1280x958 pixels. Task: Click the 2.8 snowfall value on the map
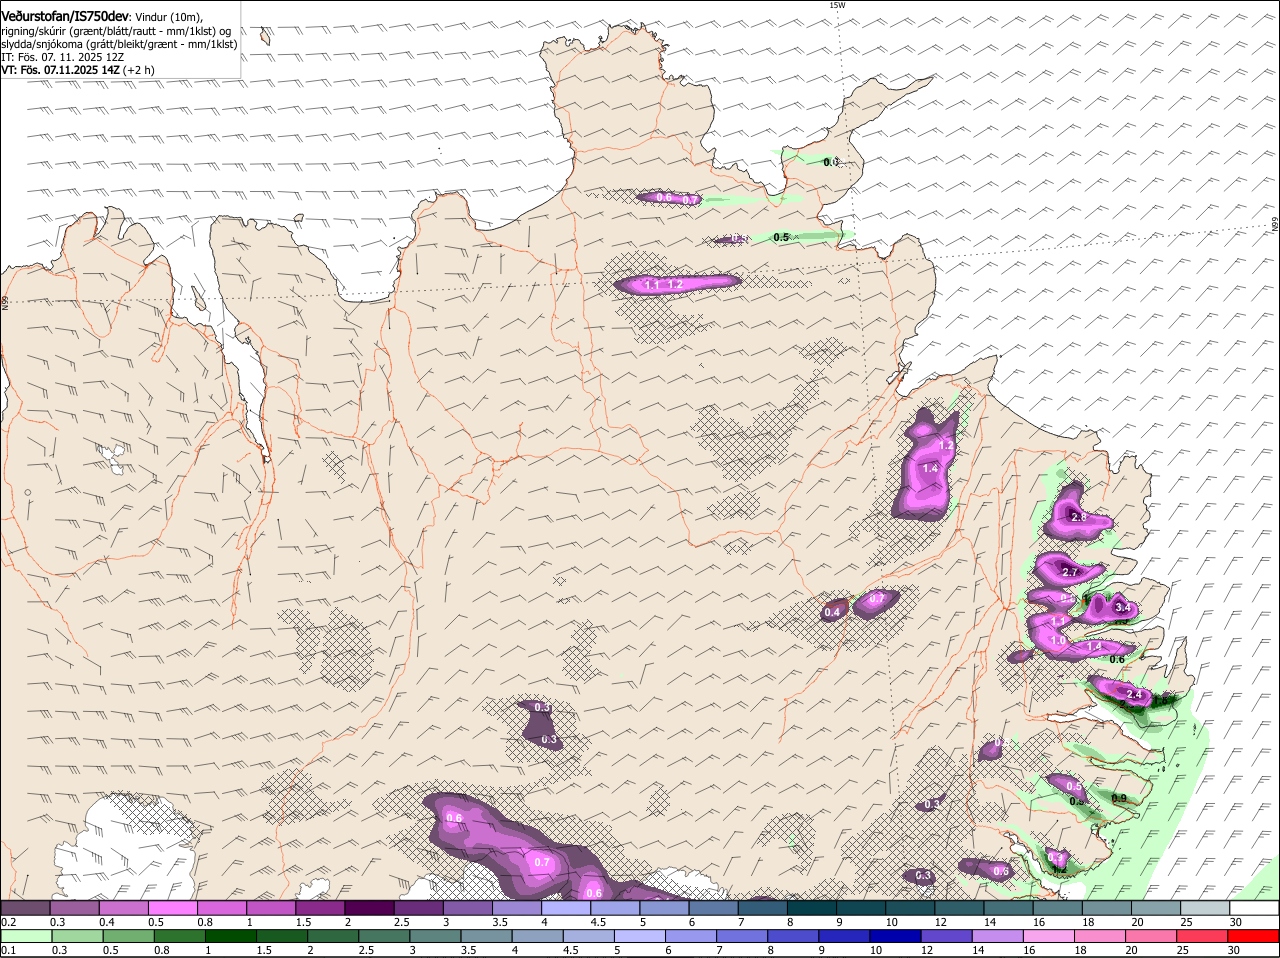point(1078,517)
